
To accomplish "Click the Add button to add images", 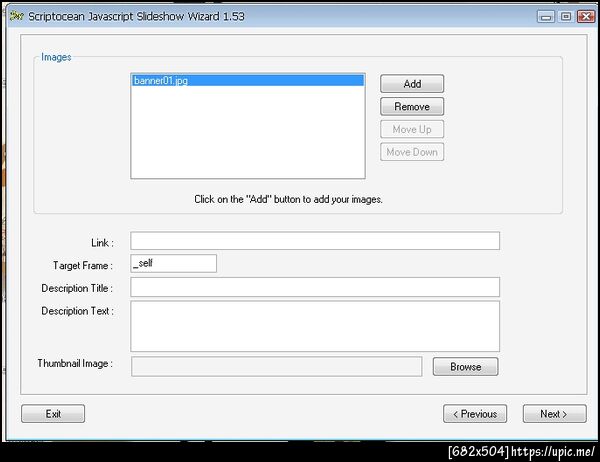I will pyautogui.click(x=412, y=84).
